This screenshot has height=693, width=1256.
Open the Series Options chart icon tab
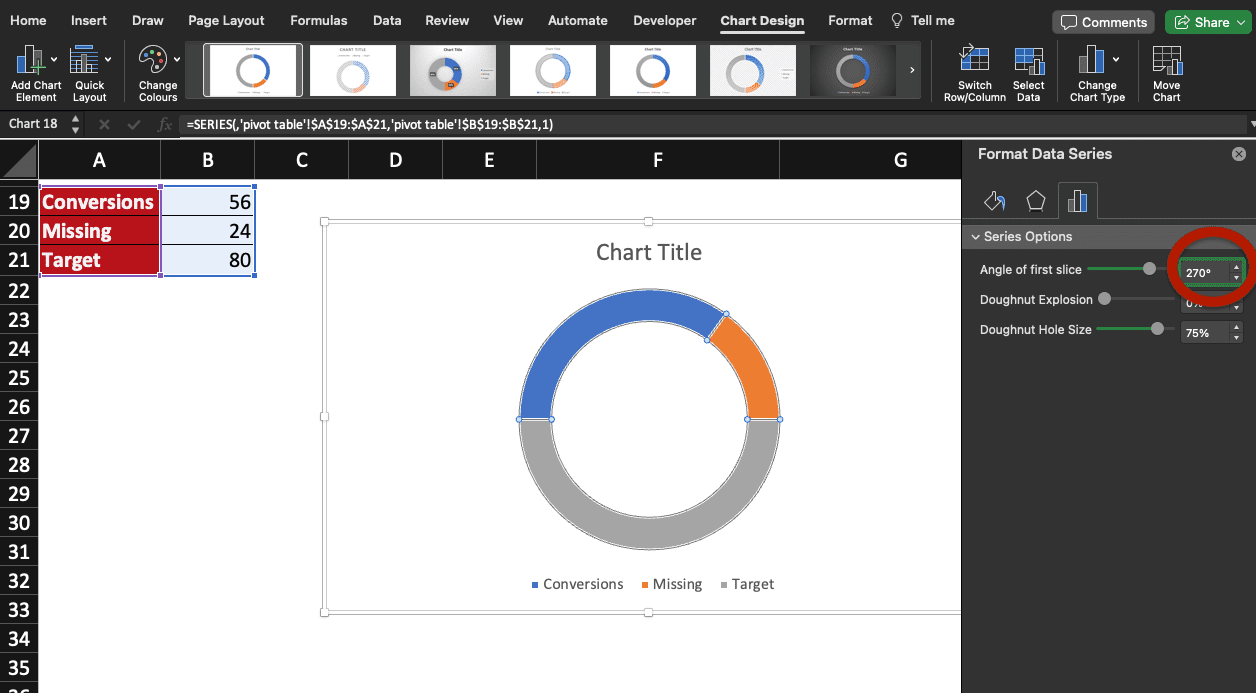point(1078,200)
